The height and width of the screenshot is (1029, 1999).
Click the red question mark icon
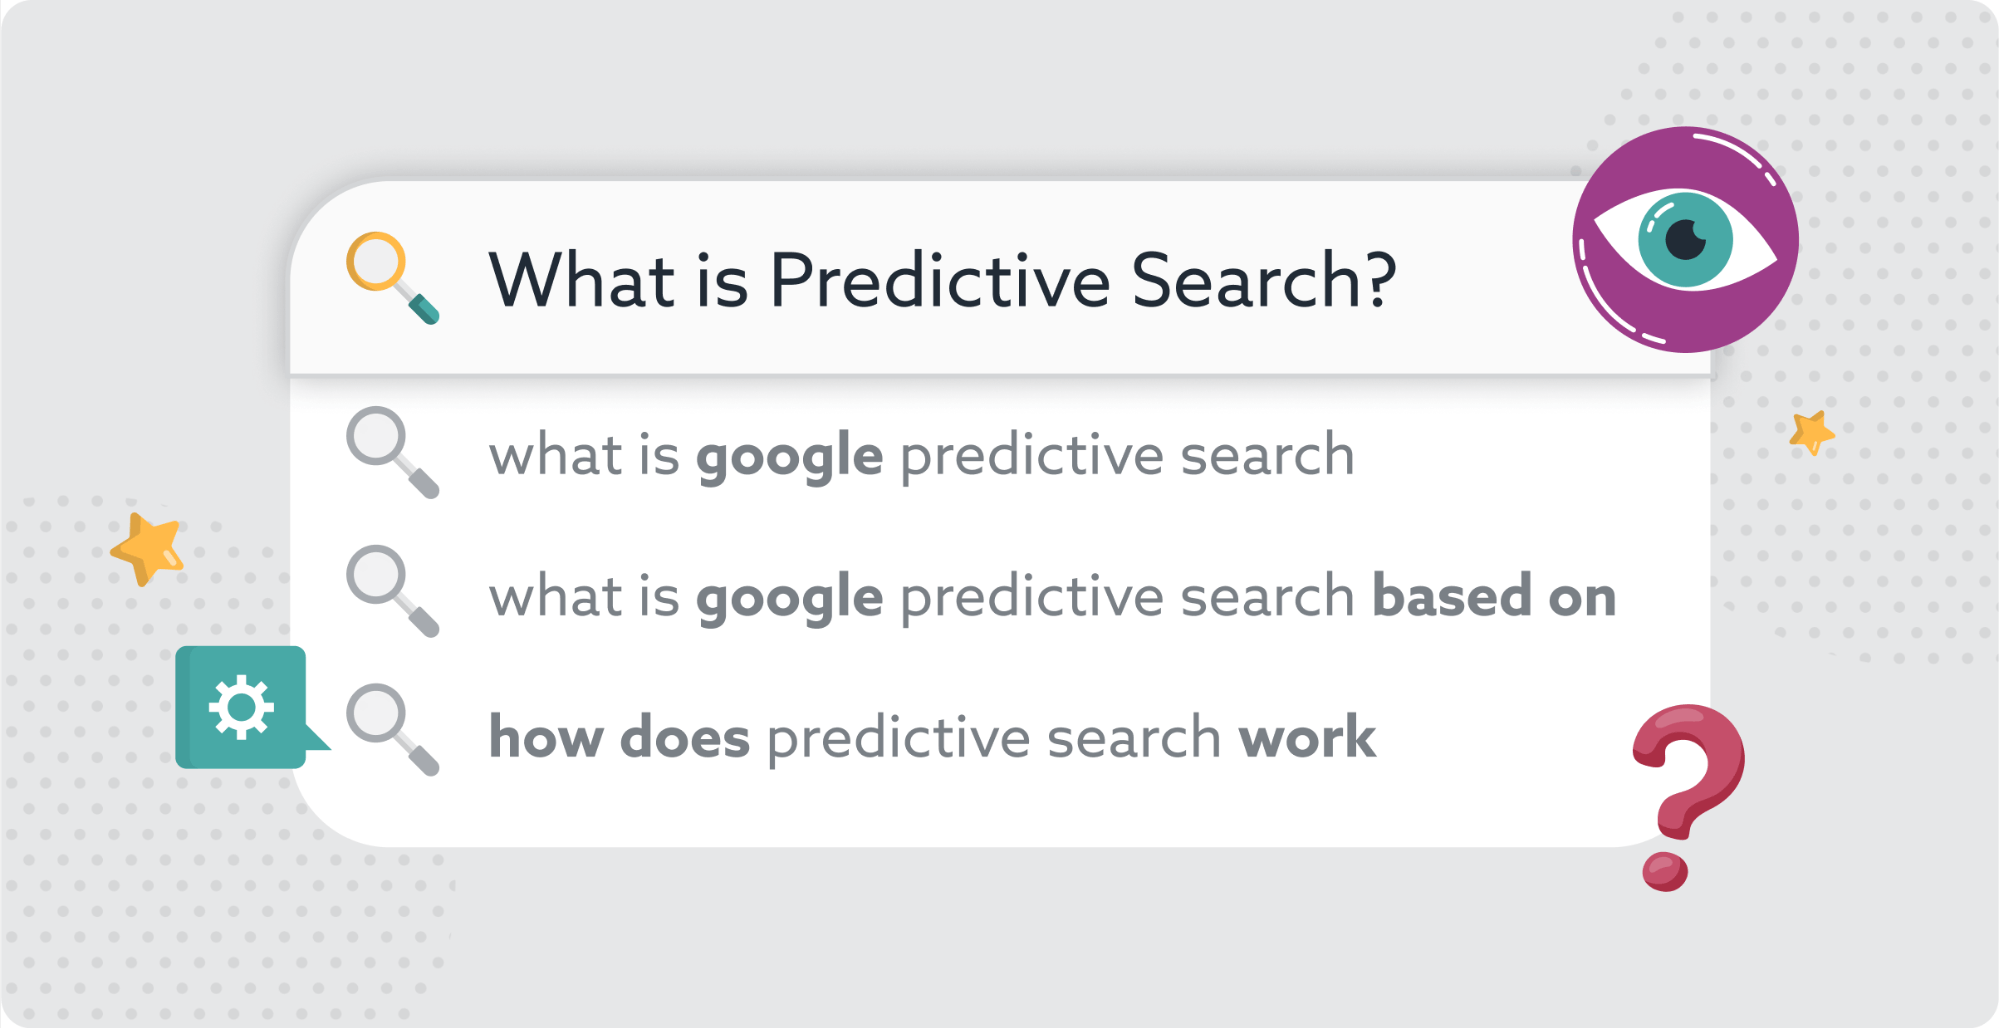[x=1688, y=796]
